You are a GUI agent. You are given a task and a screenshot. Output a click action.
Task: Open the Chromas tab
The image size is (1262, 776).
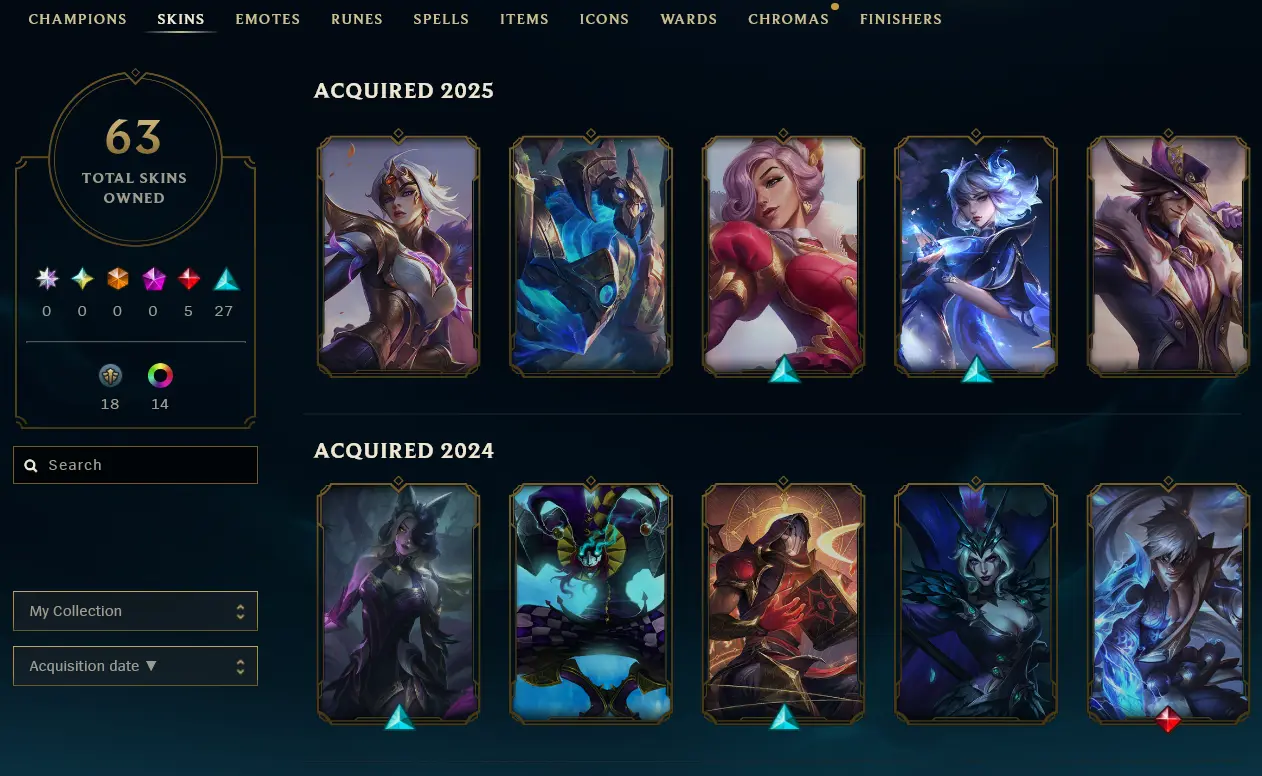tap(788, 19)
